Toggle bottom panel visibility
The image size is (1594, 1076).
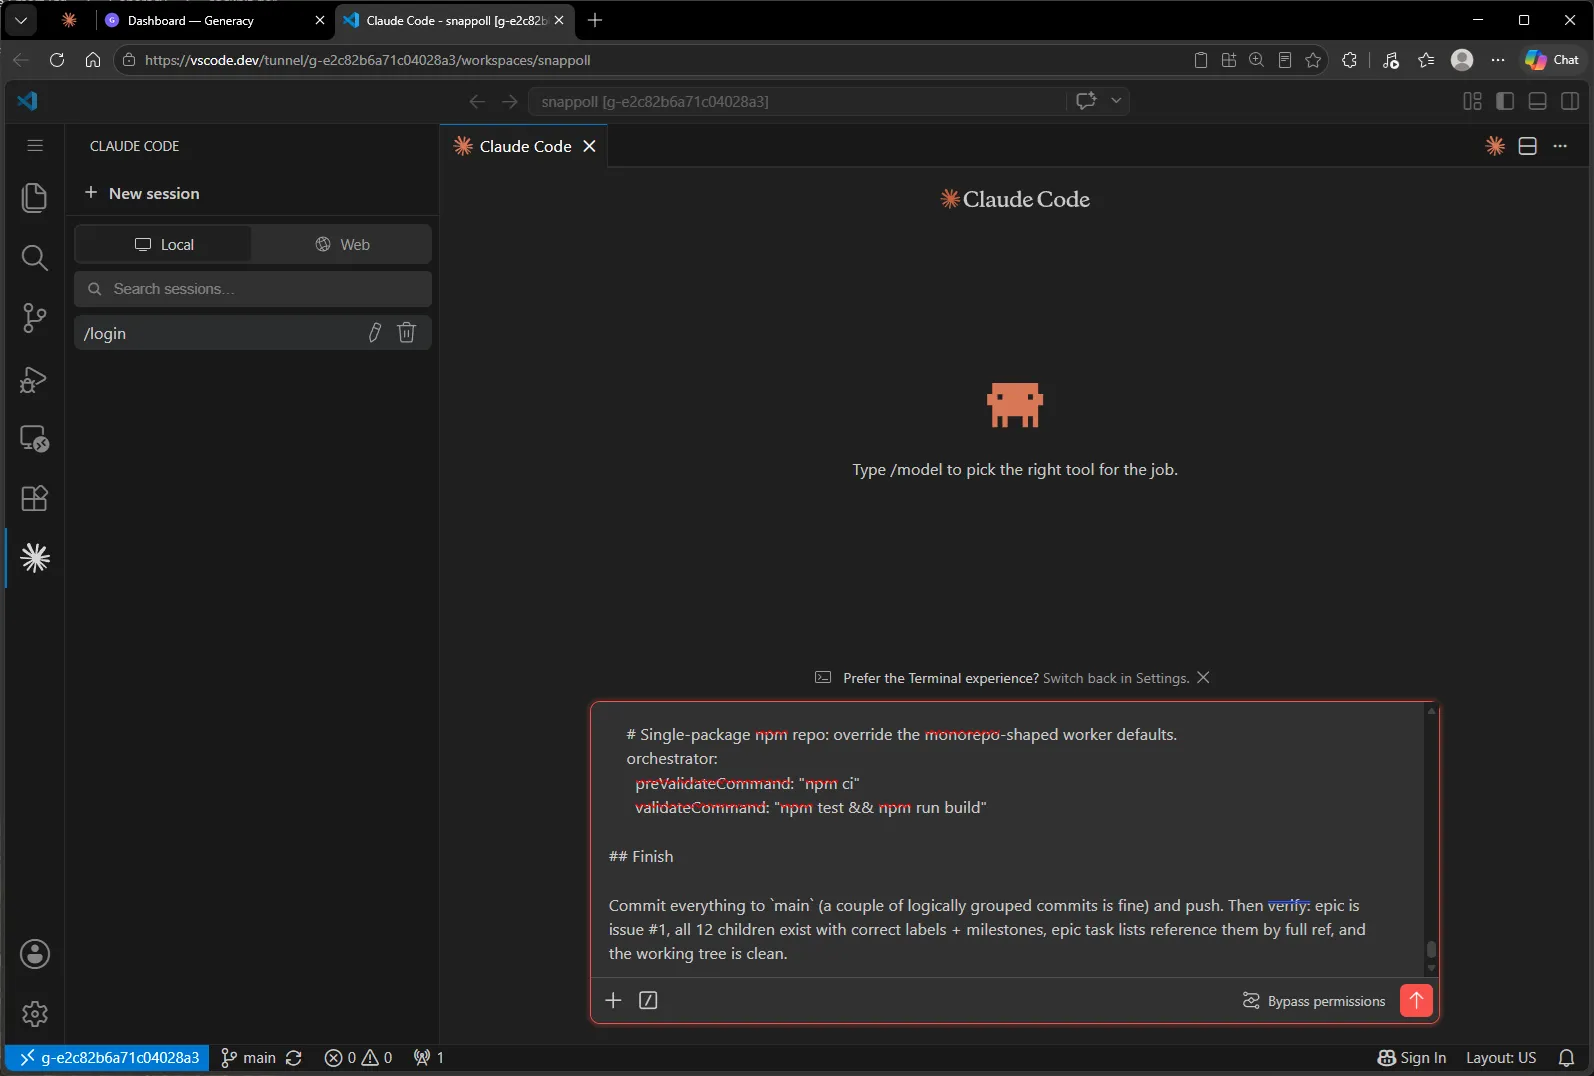pyautogui.click(x=1538, y=101)
